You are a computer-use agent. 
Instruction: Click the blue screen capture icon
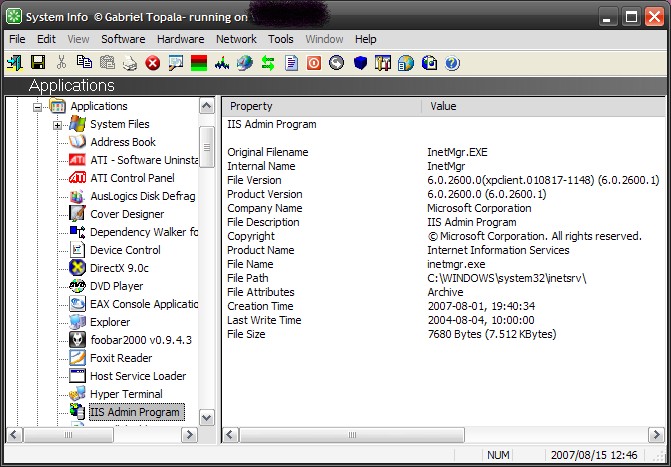[x=429, y=63]
